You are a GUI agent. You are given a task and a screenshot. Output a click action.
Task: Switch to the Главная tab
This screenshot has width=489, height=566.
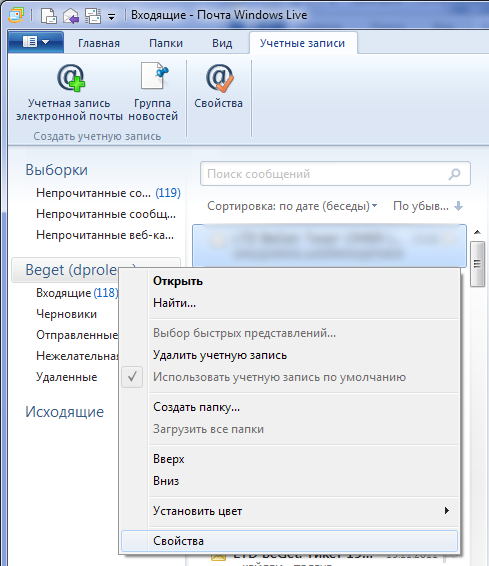pos(99,43)
